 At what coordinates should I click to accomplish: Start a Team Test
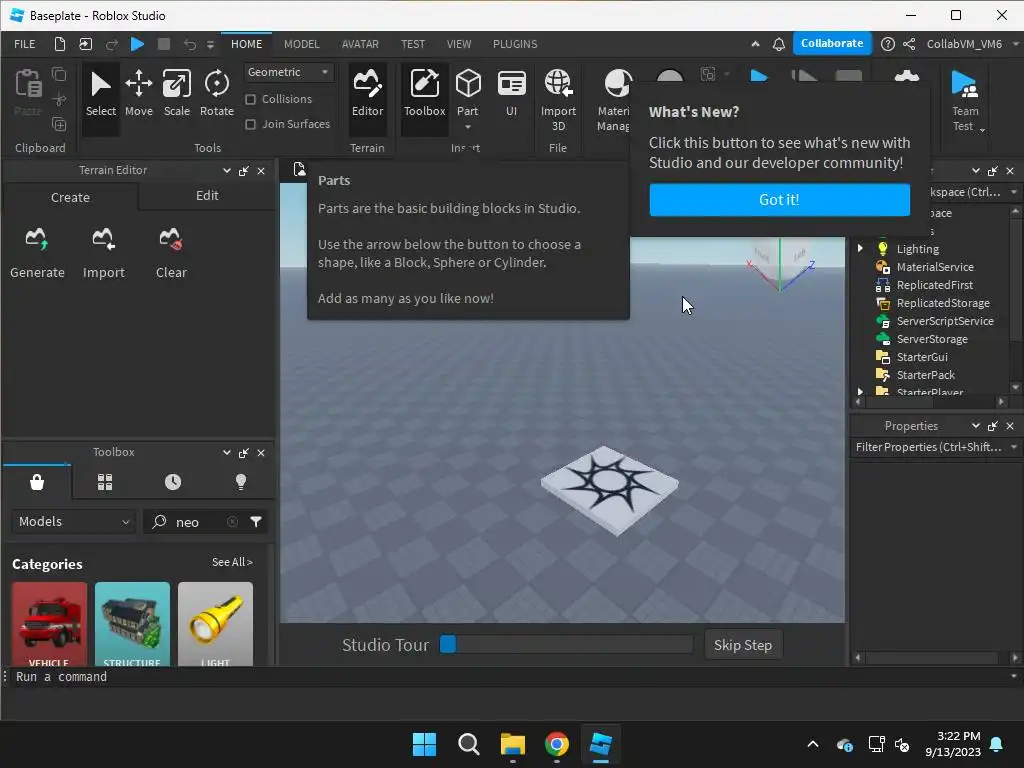pos(965,99)
